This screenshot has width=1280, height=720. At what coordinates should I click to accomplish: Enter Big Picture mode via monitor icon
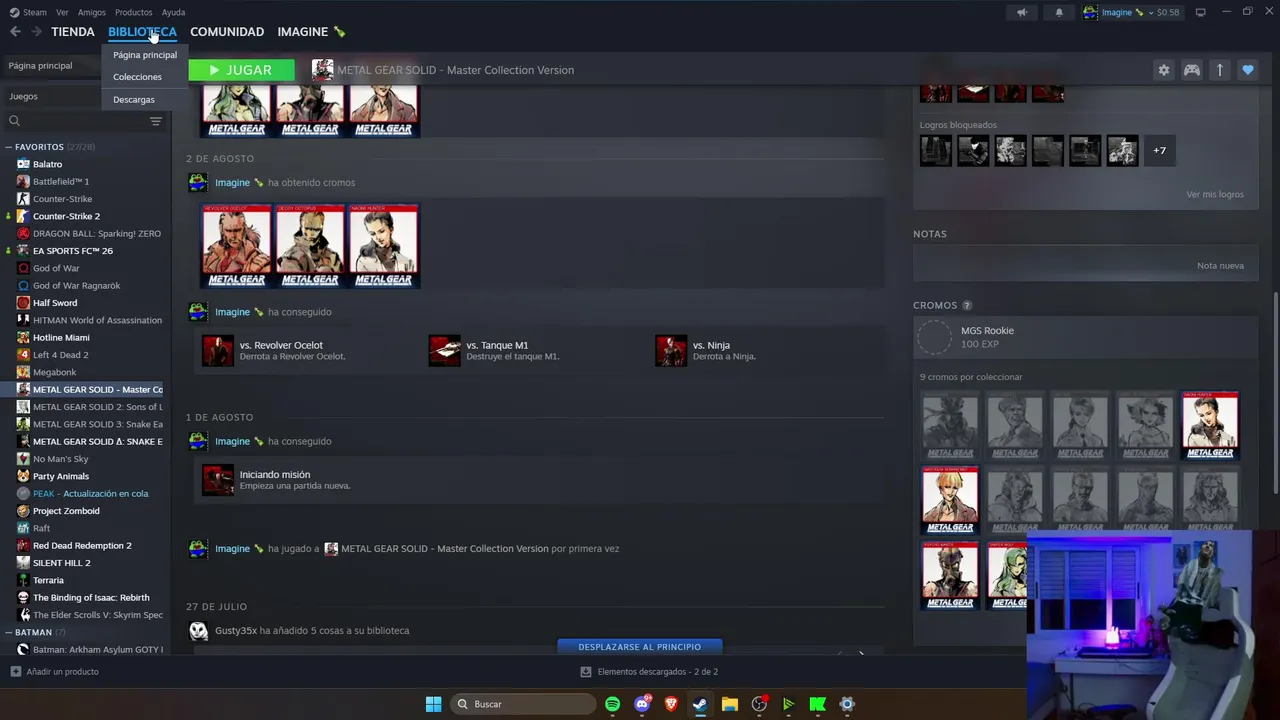point(1200,12)
